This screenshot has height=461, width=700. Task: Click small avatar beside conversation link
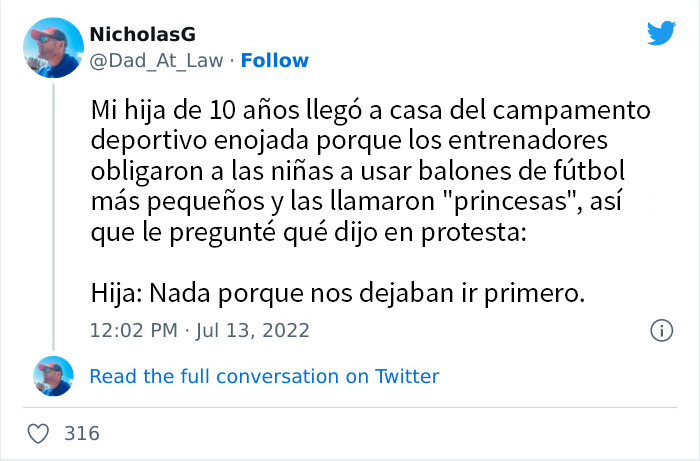point(51,377)
